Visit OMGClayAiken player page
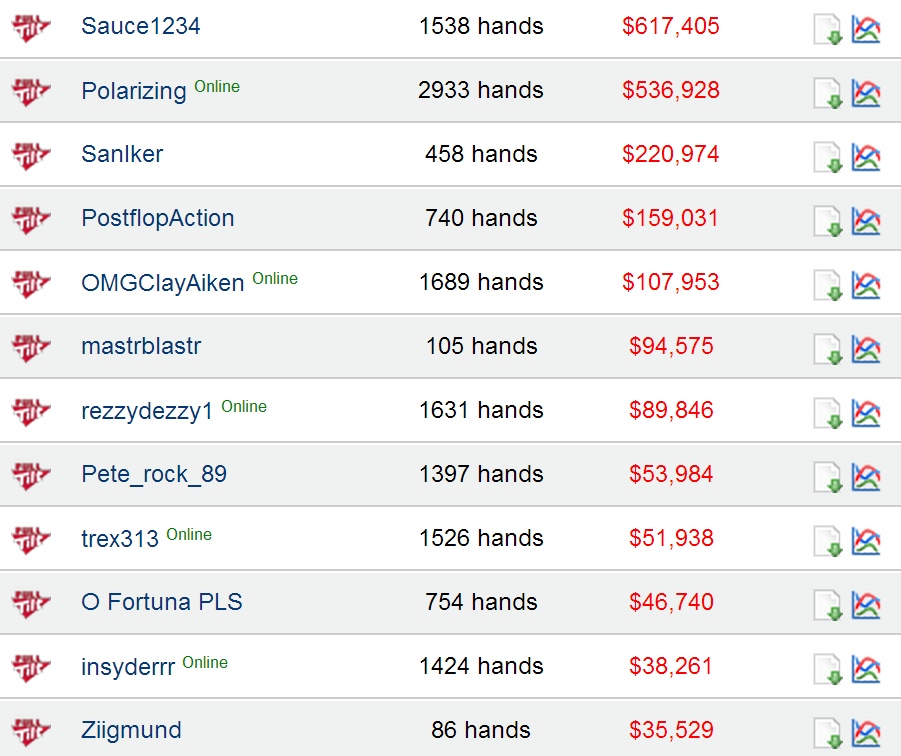This screenshot has height=756, width=901. (x=163, y=283)
